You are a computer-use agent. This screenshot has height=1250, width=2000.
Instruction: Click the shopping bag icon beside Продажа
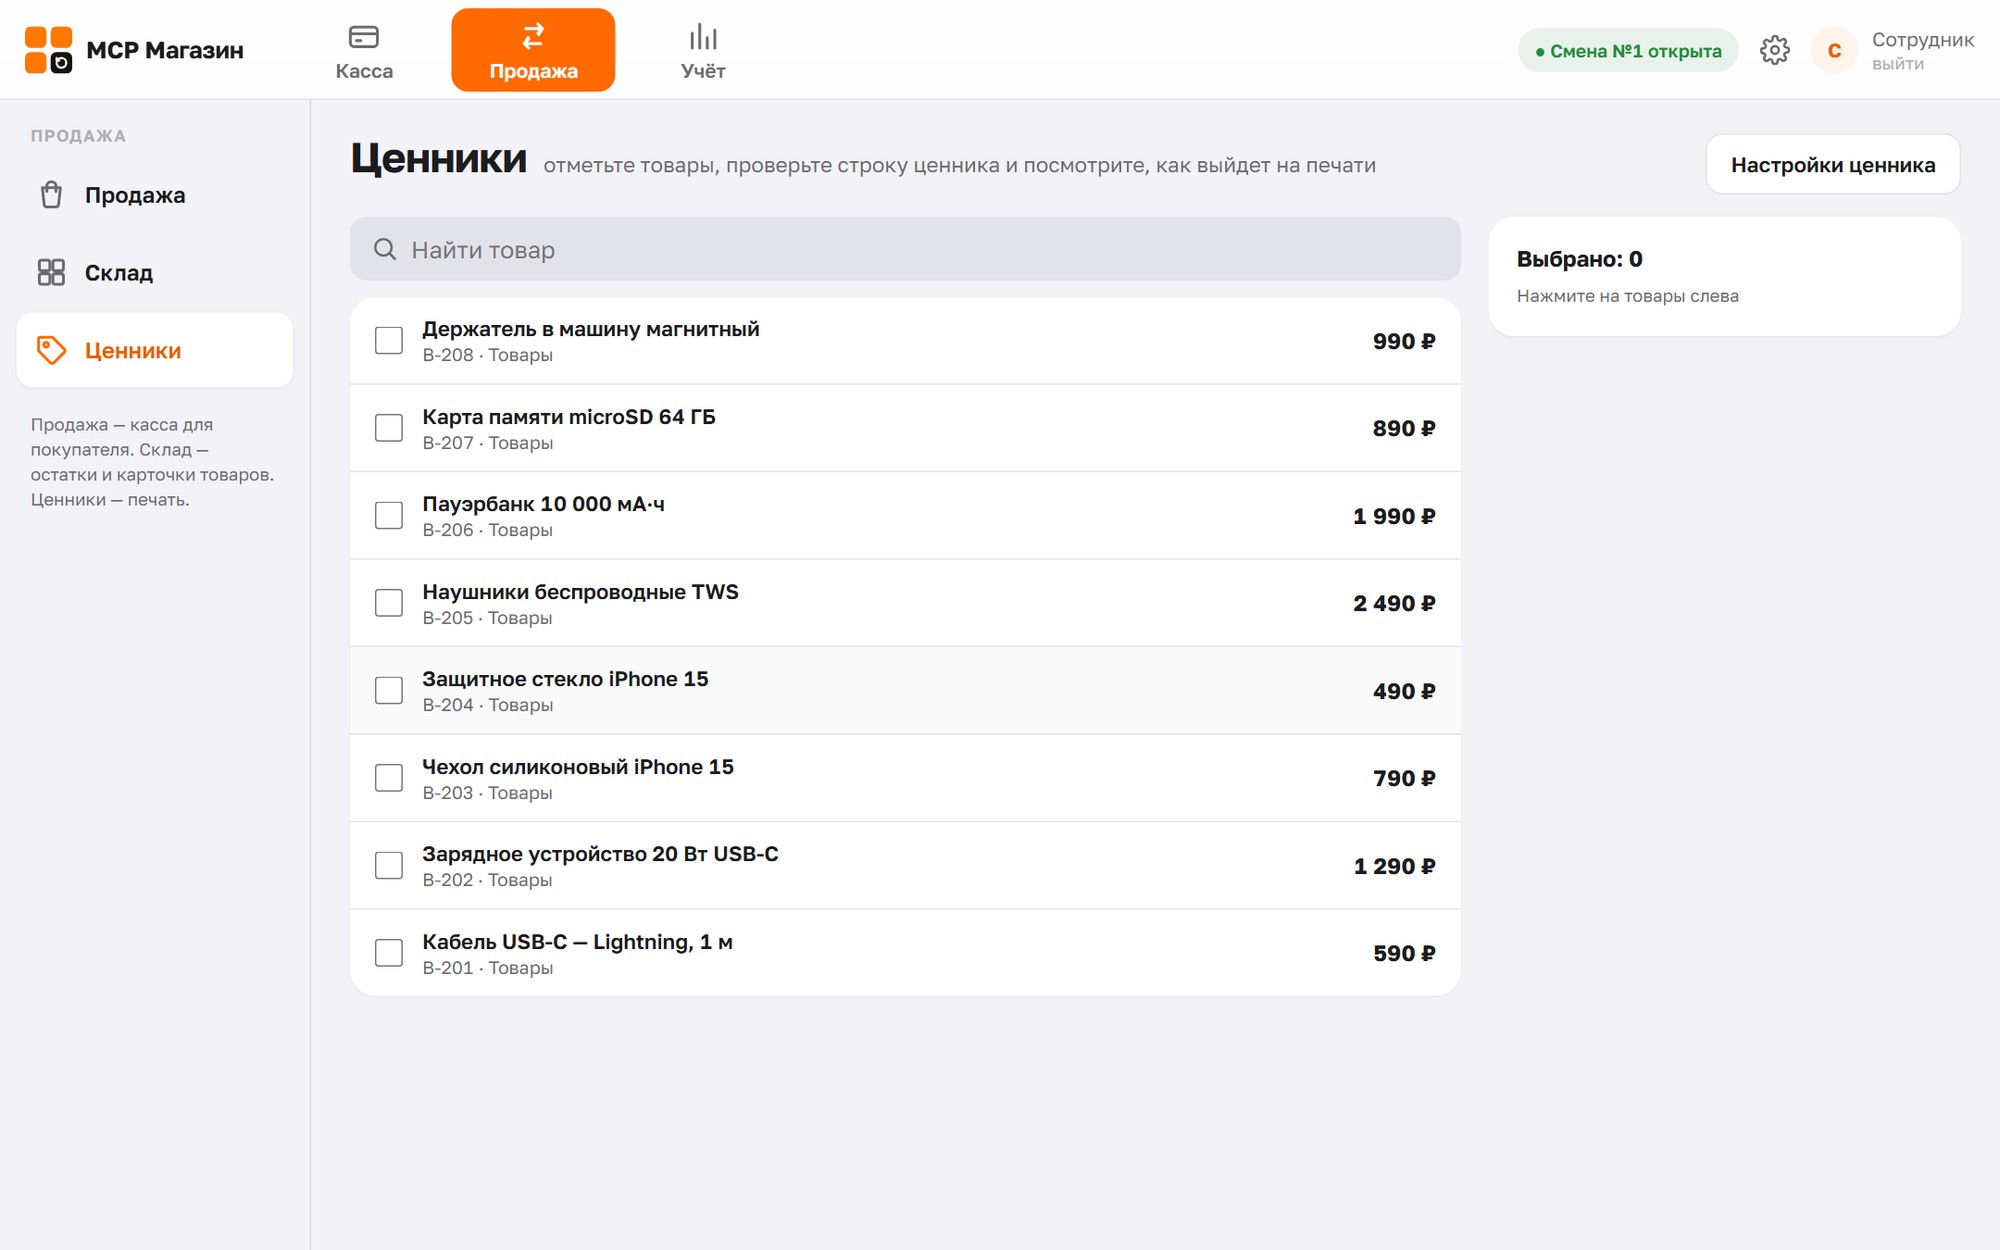(x=51, y=194)
